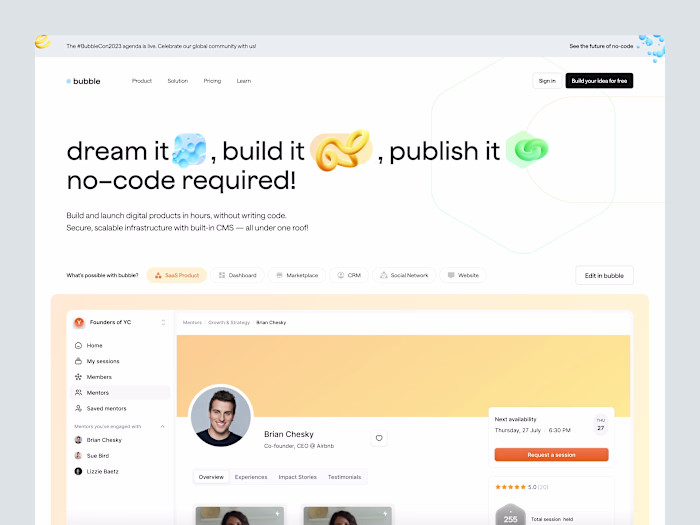This screenshot has width=700, height=525.
Task: Select the SaaS Product chip
Action: coord(177,275)
